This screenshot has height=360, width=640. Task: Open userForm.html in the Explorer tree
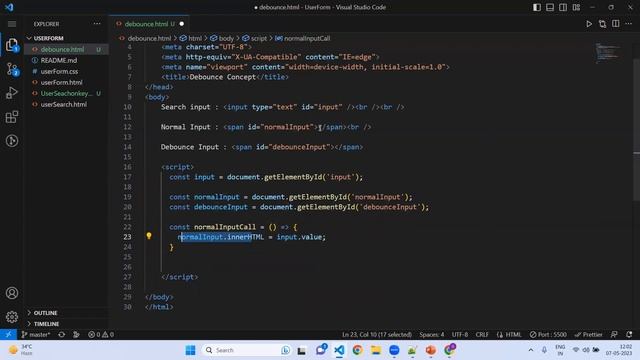(x=61, y=82)
